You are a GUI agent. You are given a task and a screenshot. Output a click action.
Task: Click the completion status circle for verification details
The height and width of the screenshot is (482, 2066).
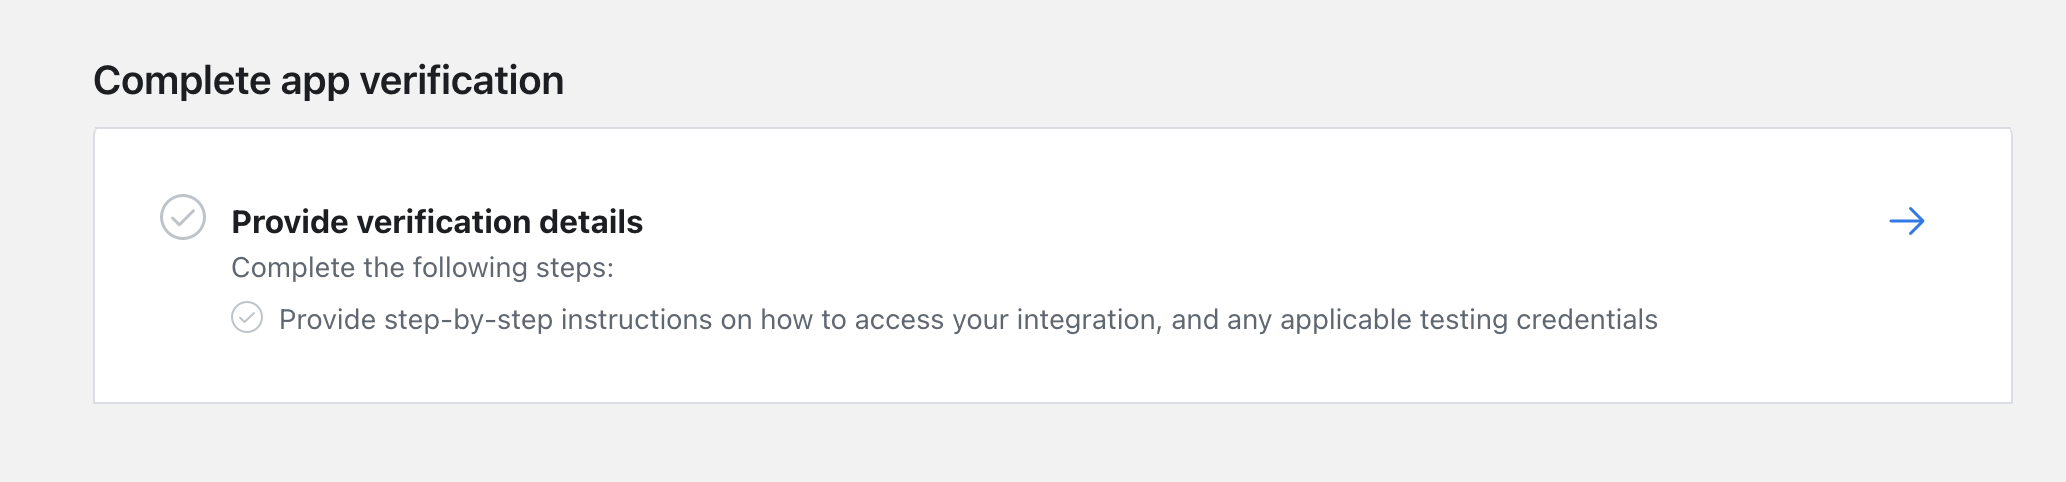coord(183,217)
